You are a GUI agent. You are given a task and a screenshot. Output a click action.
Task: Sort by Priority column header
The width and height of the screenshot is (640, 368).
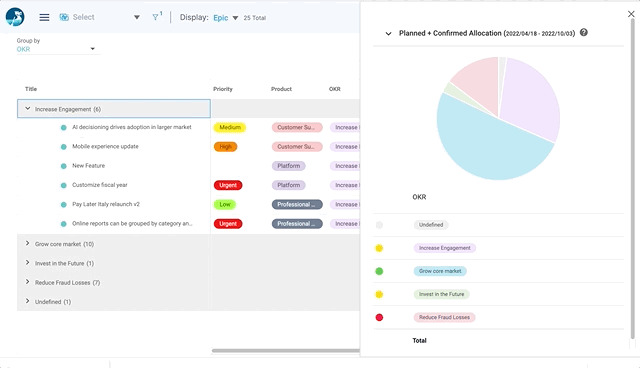pyautogui.click(x=223, y=89)
